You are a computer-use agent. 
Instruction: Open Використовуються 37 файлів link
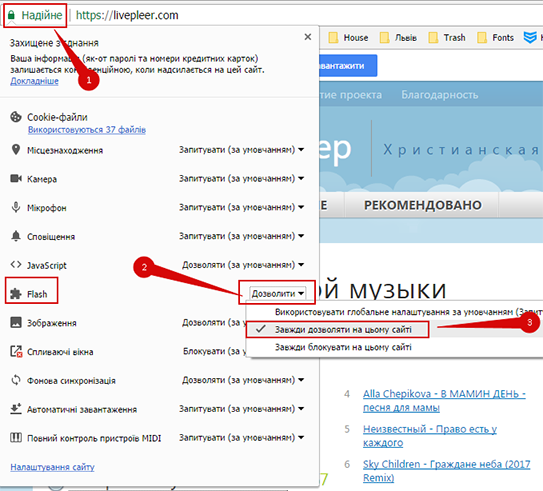pyautogui.click(x=87, y=130)
